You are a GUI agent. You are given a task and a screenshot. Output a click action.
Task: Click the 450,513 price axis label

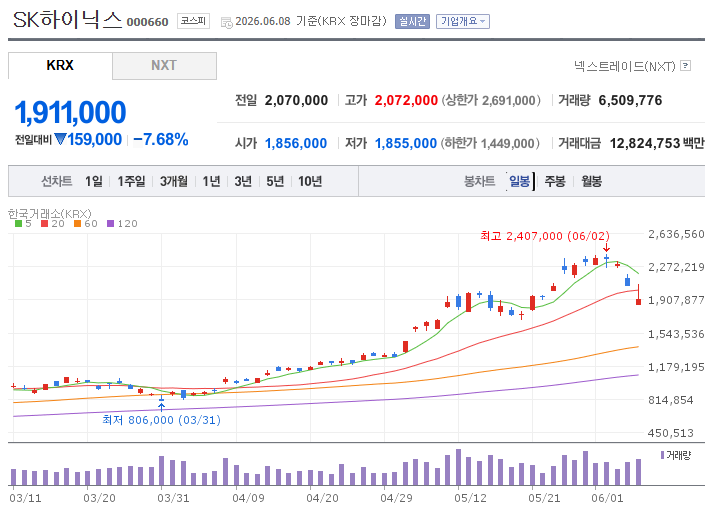tap(670, 433)
